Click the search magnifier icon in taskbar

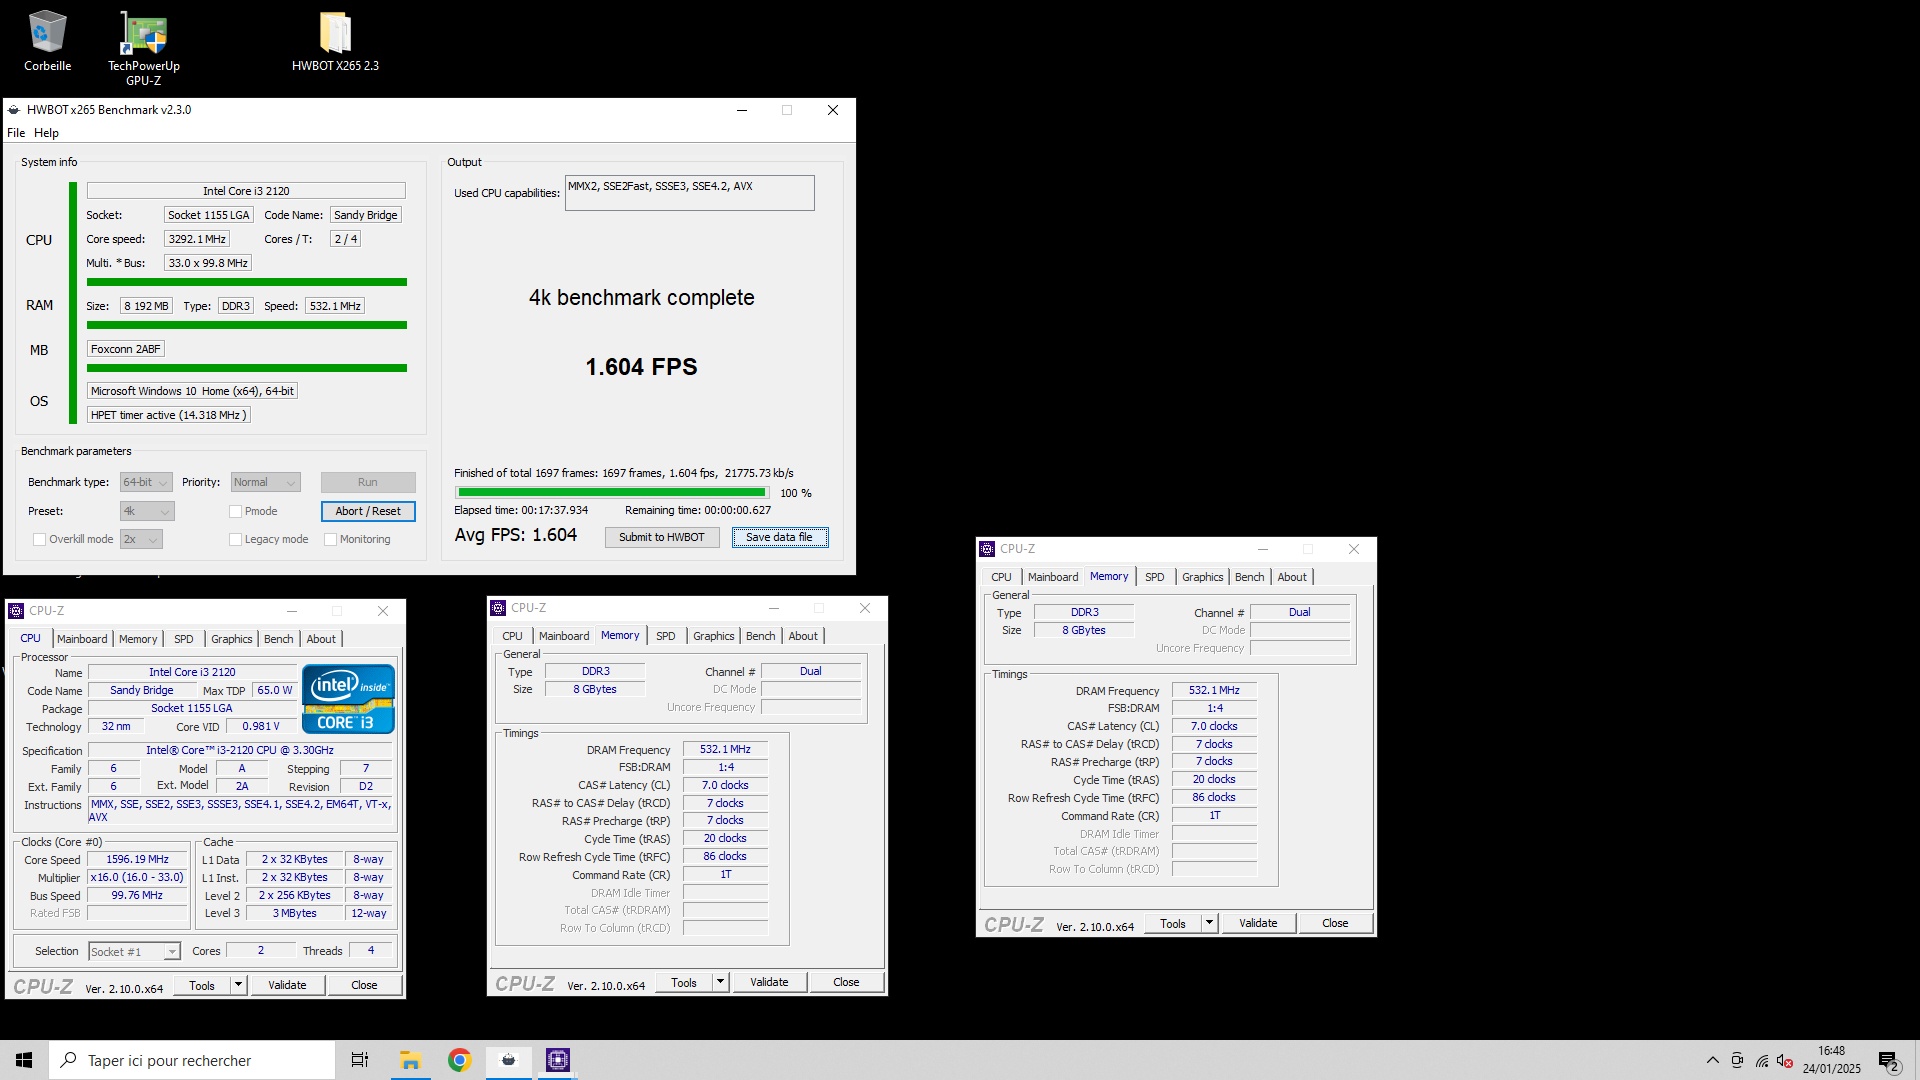pos(69,1060)
